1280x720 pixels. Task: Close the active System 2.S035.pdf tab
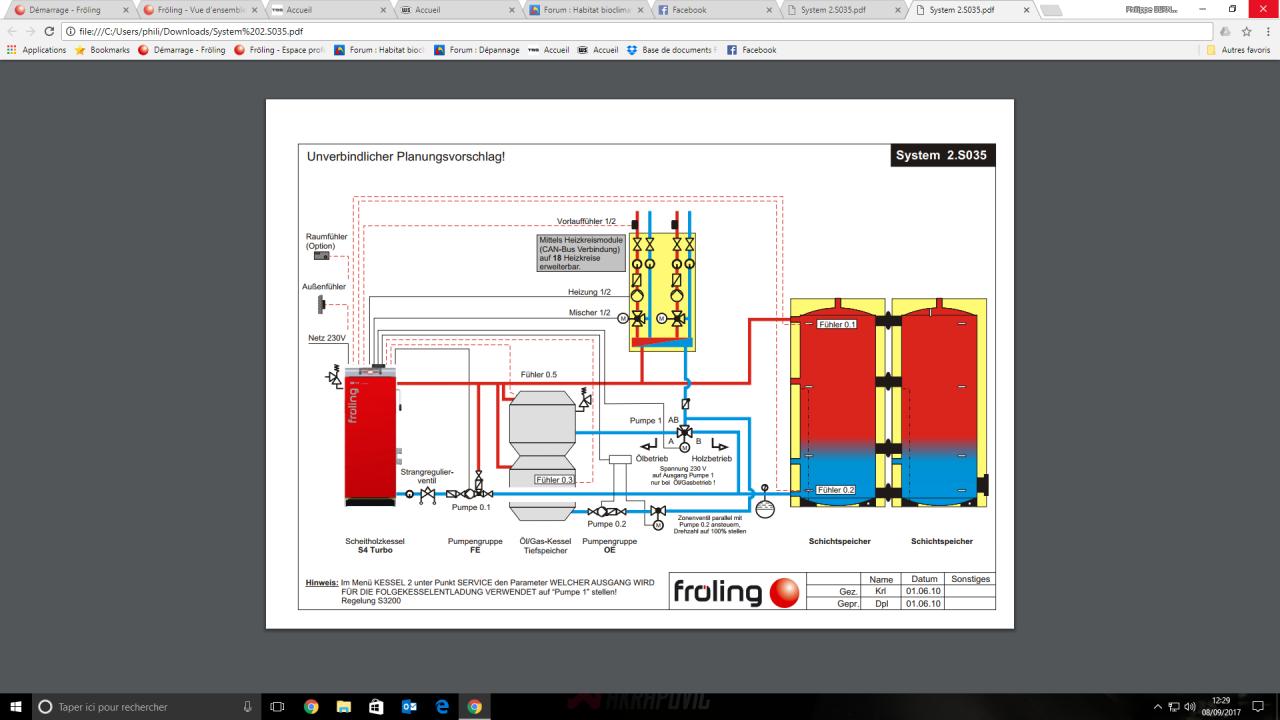coord(1027,10)
